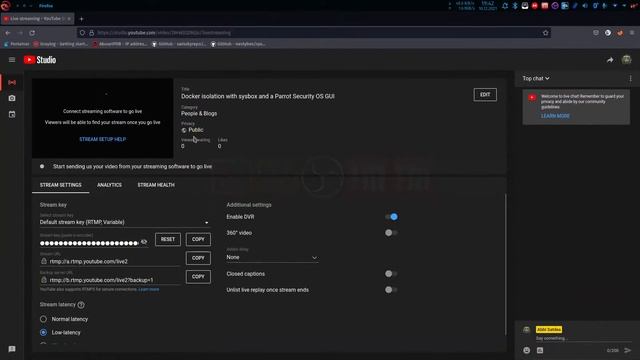The image size is (640, 360).
Task: Open the Stream Setup Help link
Action: pos(102,139)
